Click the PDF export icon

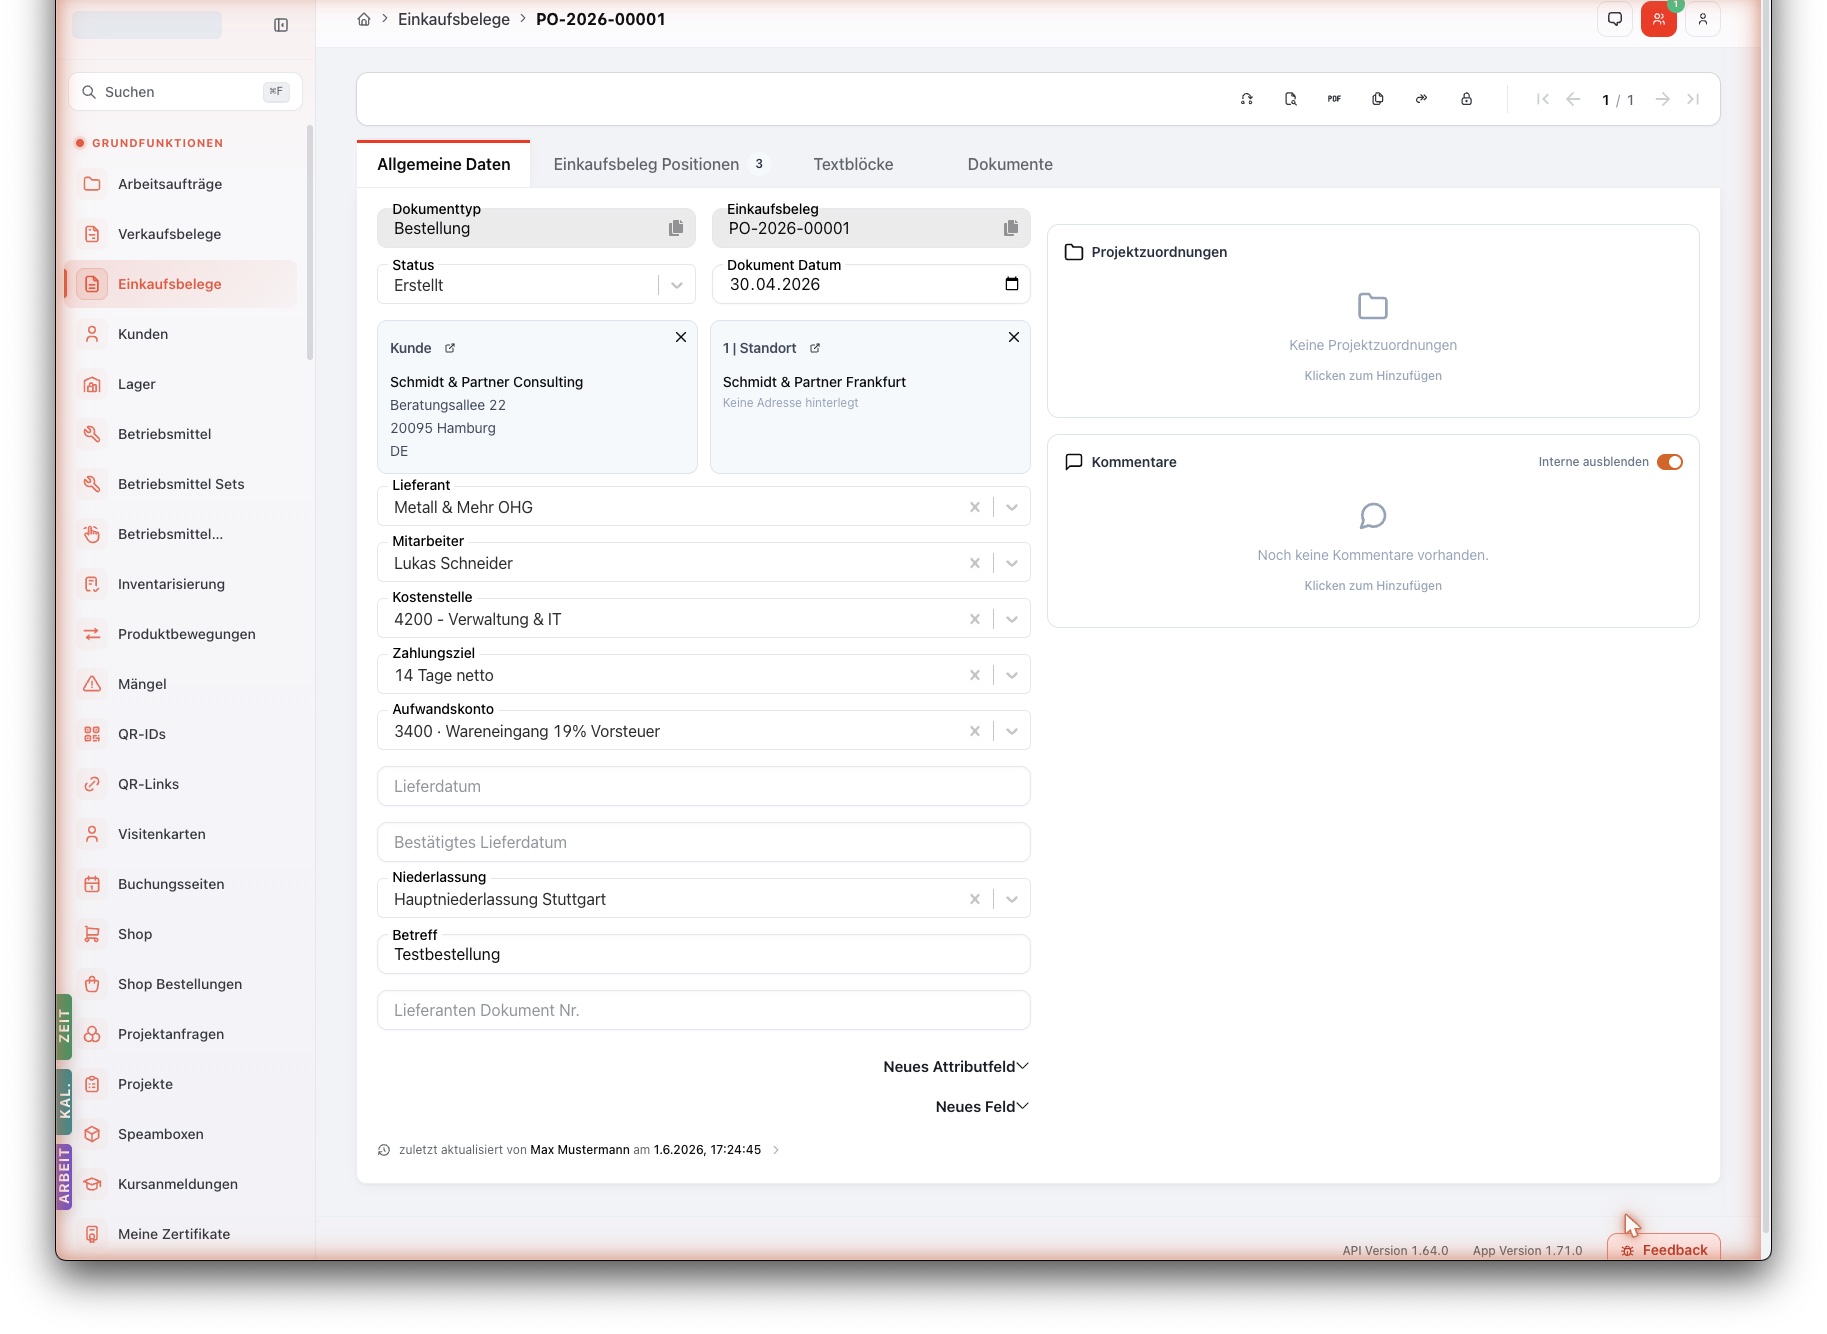[x=1334, y=99]
